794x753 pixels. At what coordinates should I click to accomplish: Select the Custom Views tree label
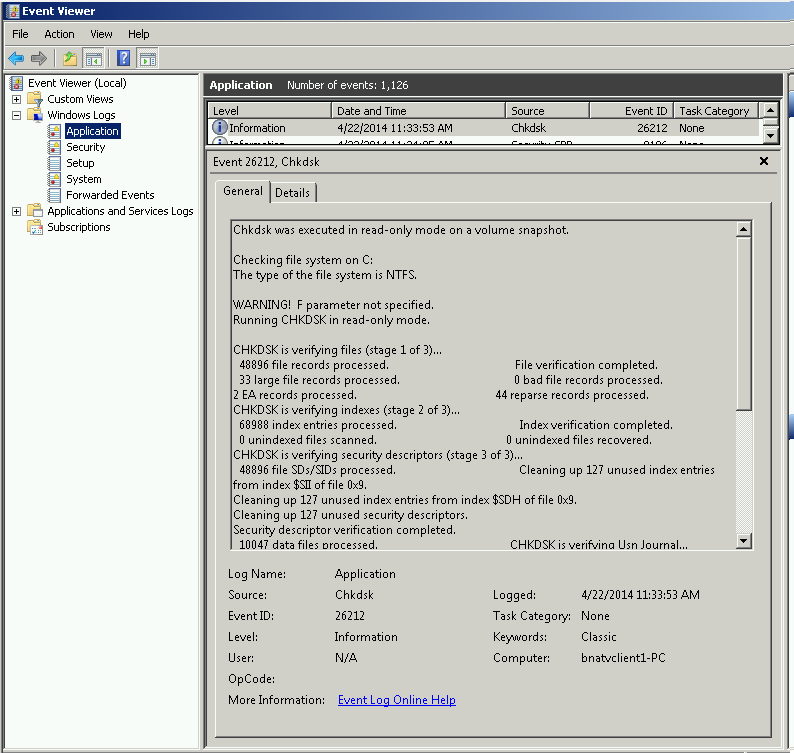coord(80,99)
